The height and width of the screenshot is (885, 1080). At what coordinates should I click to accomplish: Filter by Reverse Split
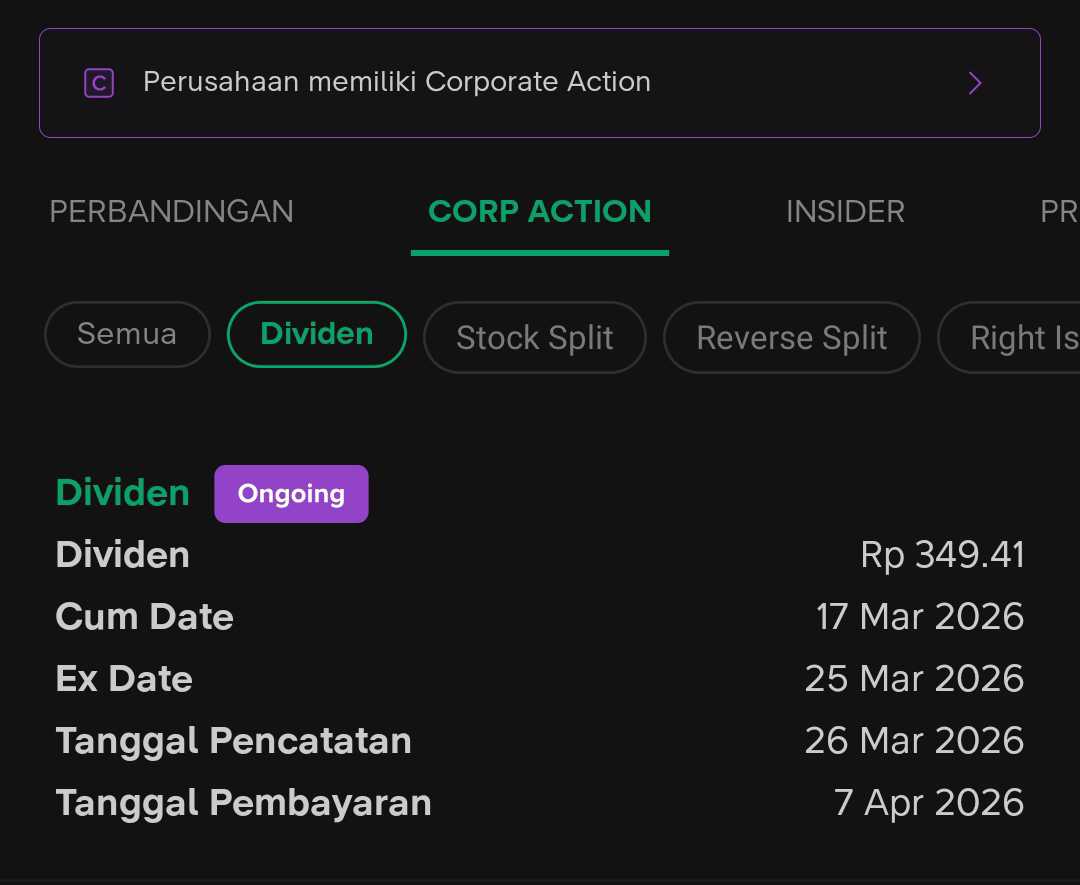tap(792, 338)
